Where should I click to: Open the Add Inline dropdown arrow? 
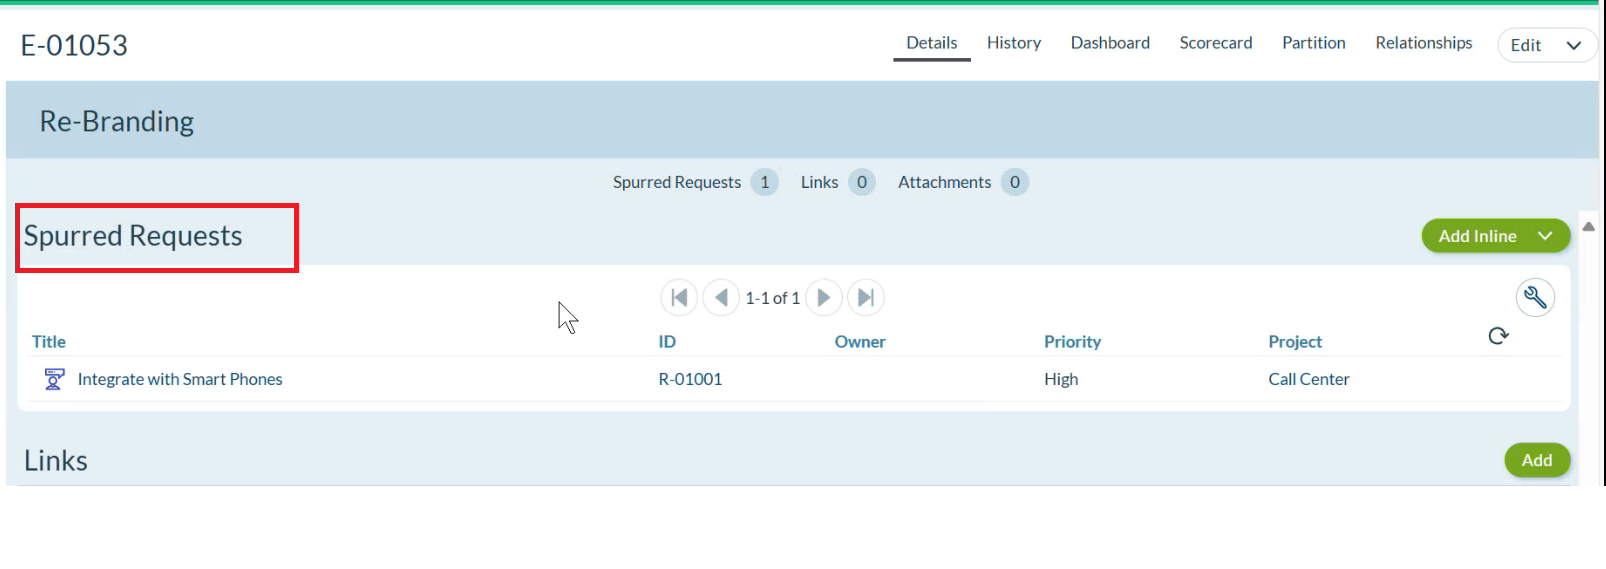tap(1545, 236)
